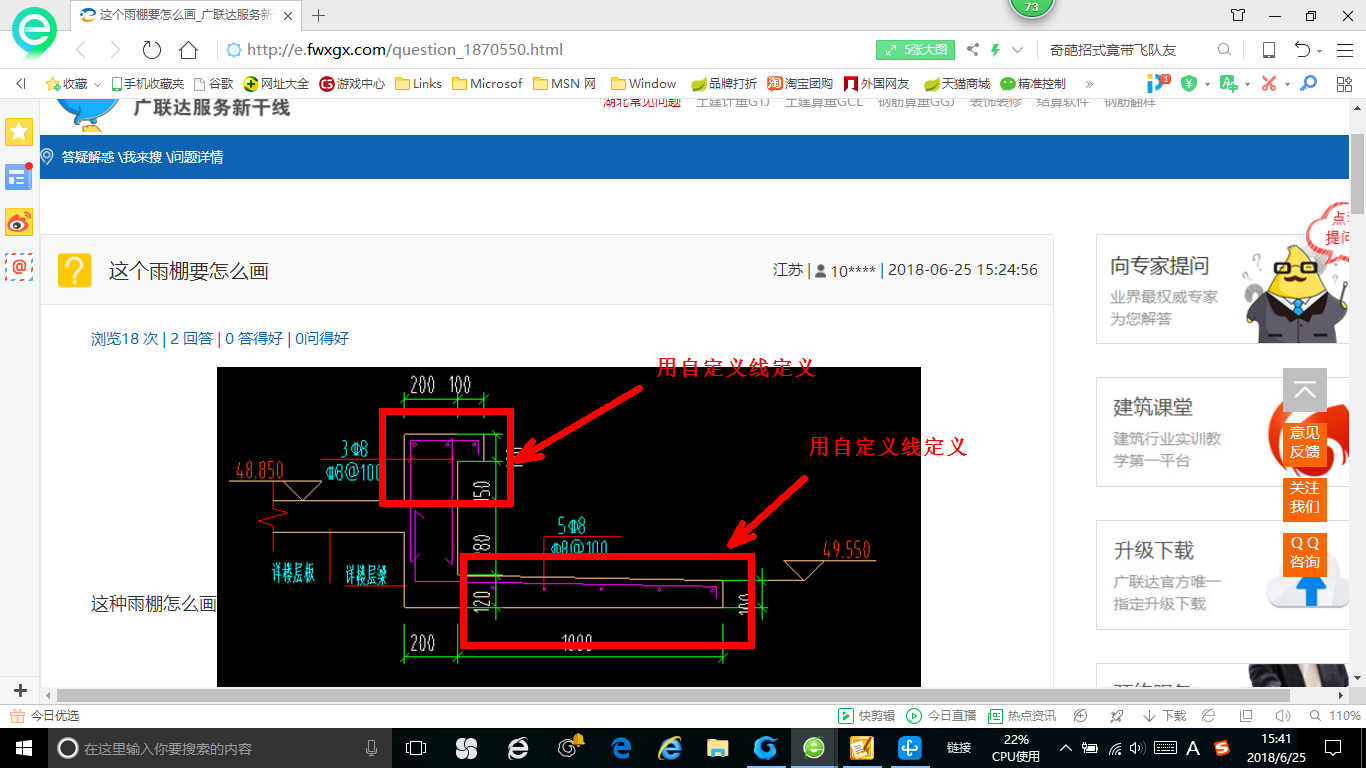
Task: Open the rocket accelerator status icon
Action: [1116, 716]
